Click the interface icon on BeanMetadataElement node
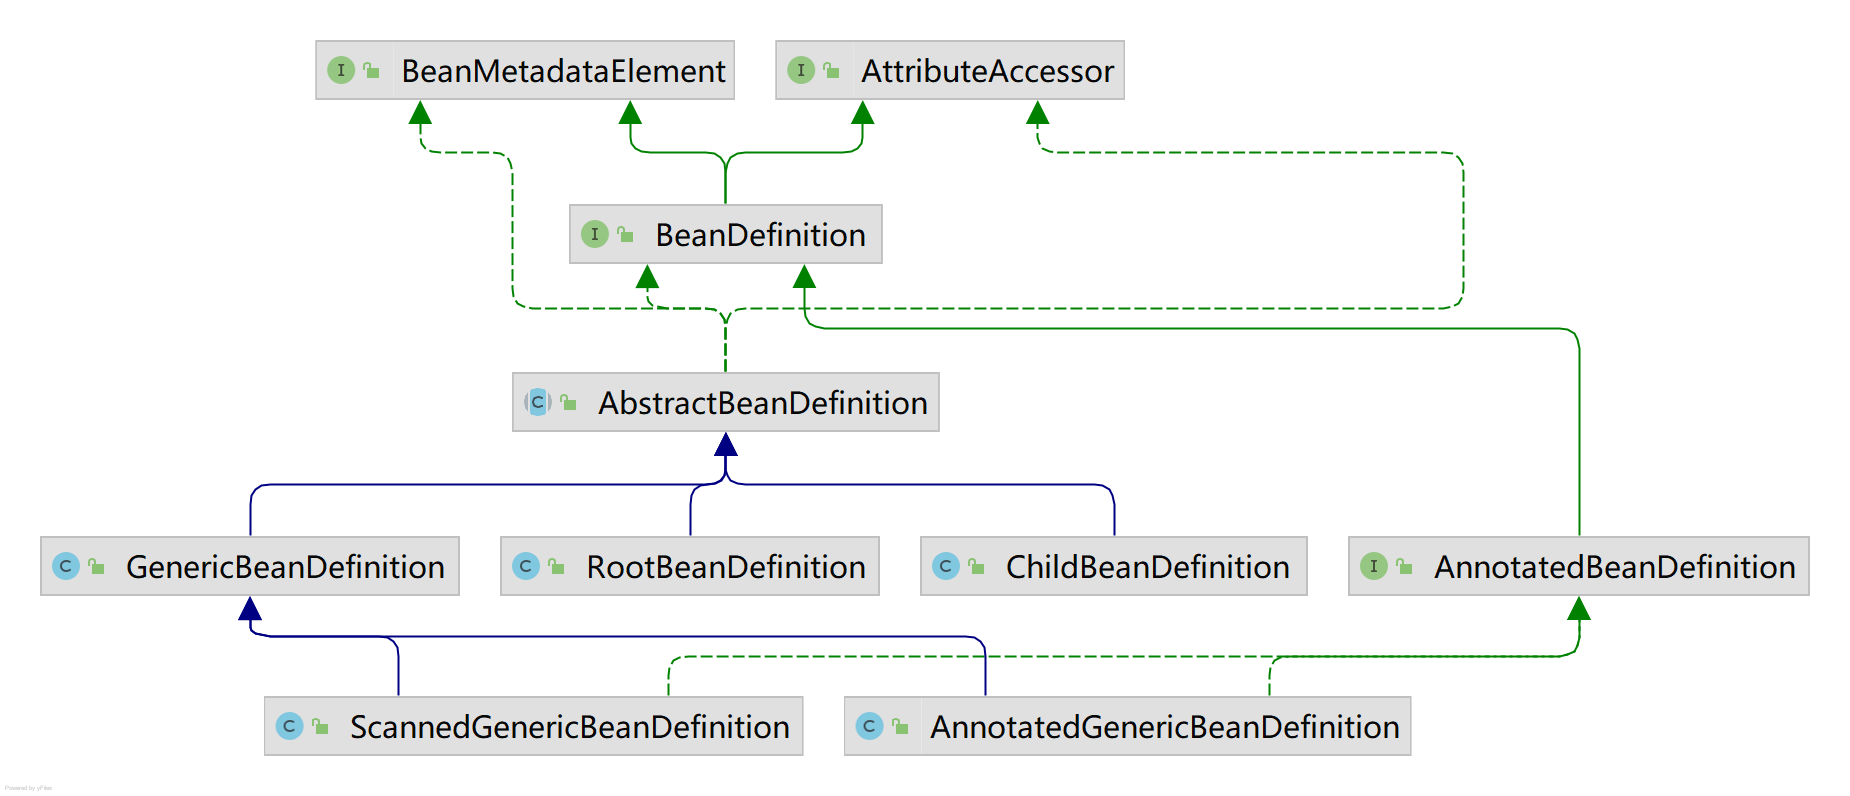This screenshot has width=1850, height=796. [x=341, y=70]
